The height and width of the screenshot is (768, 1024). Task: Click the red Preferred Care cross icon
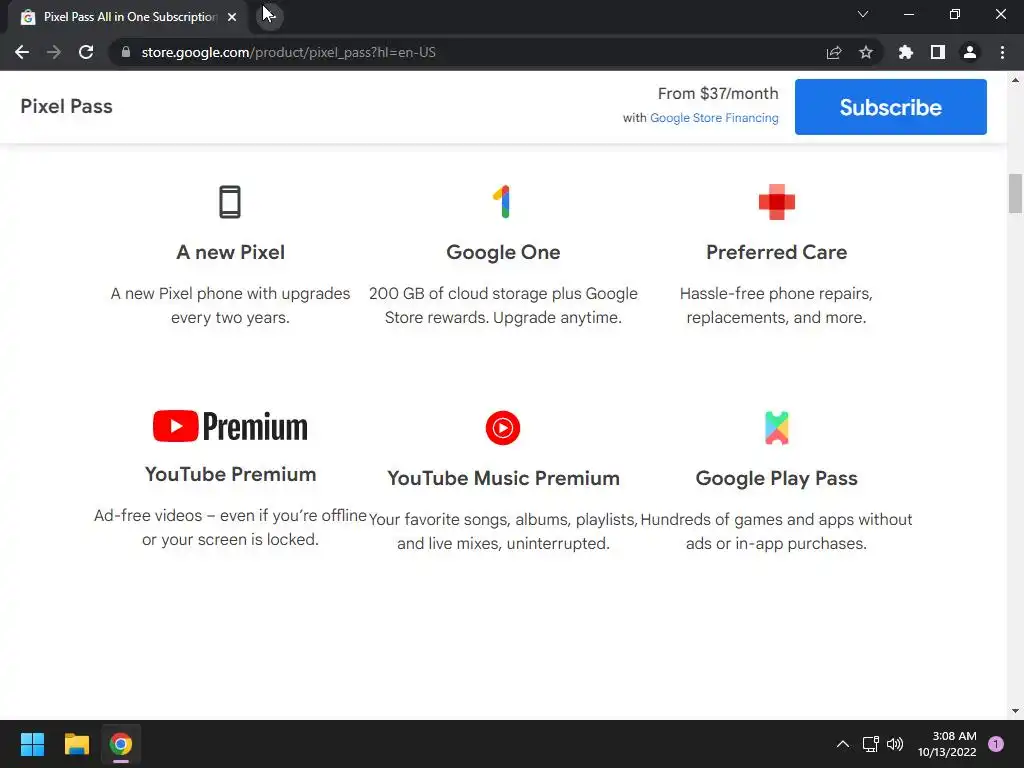click(x=776, y=202)
